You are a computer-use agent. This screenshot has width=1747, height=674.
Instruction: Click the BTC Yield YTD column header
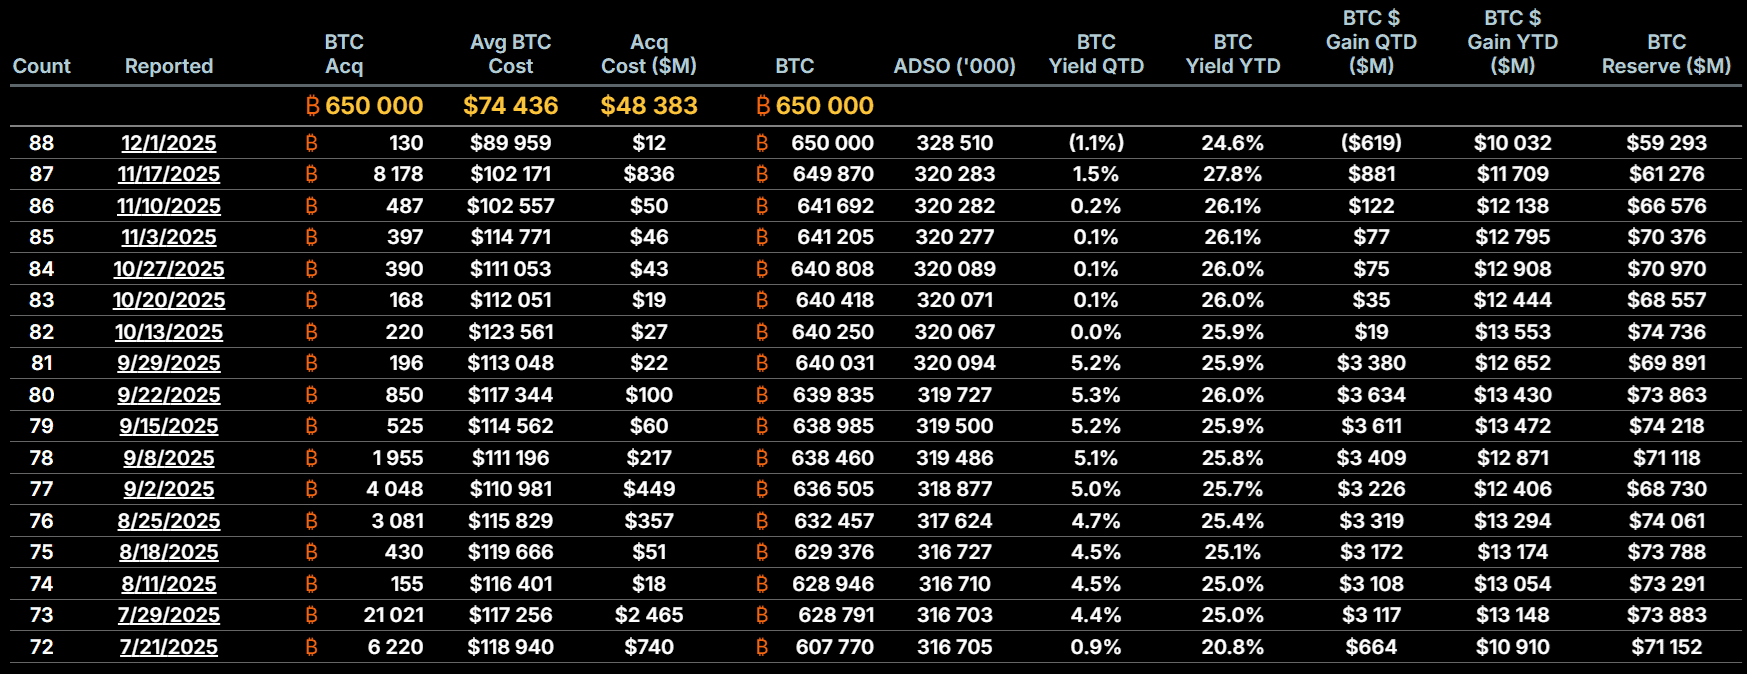tap(1232, 54)
